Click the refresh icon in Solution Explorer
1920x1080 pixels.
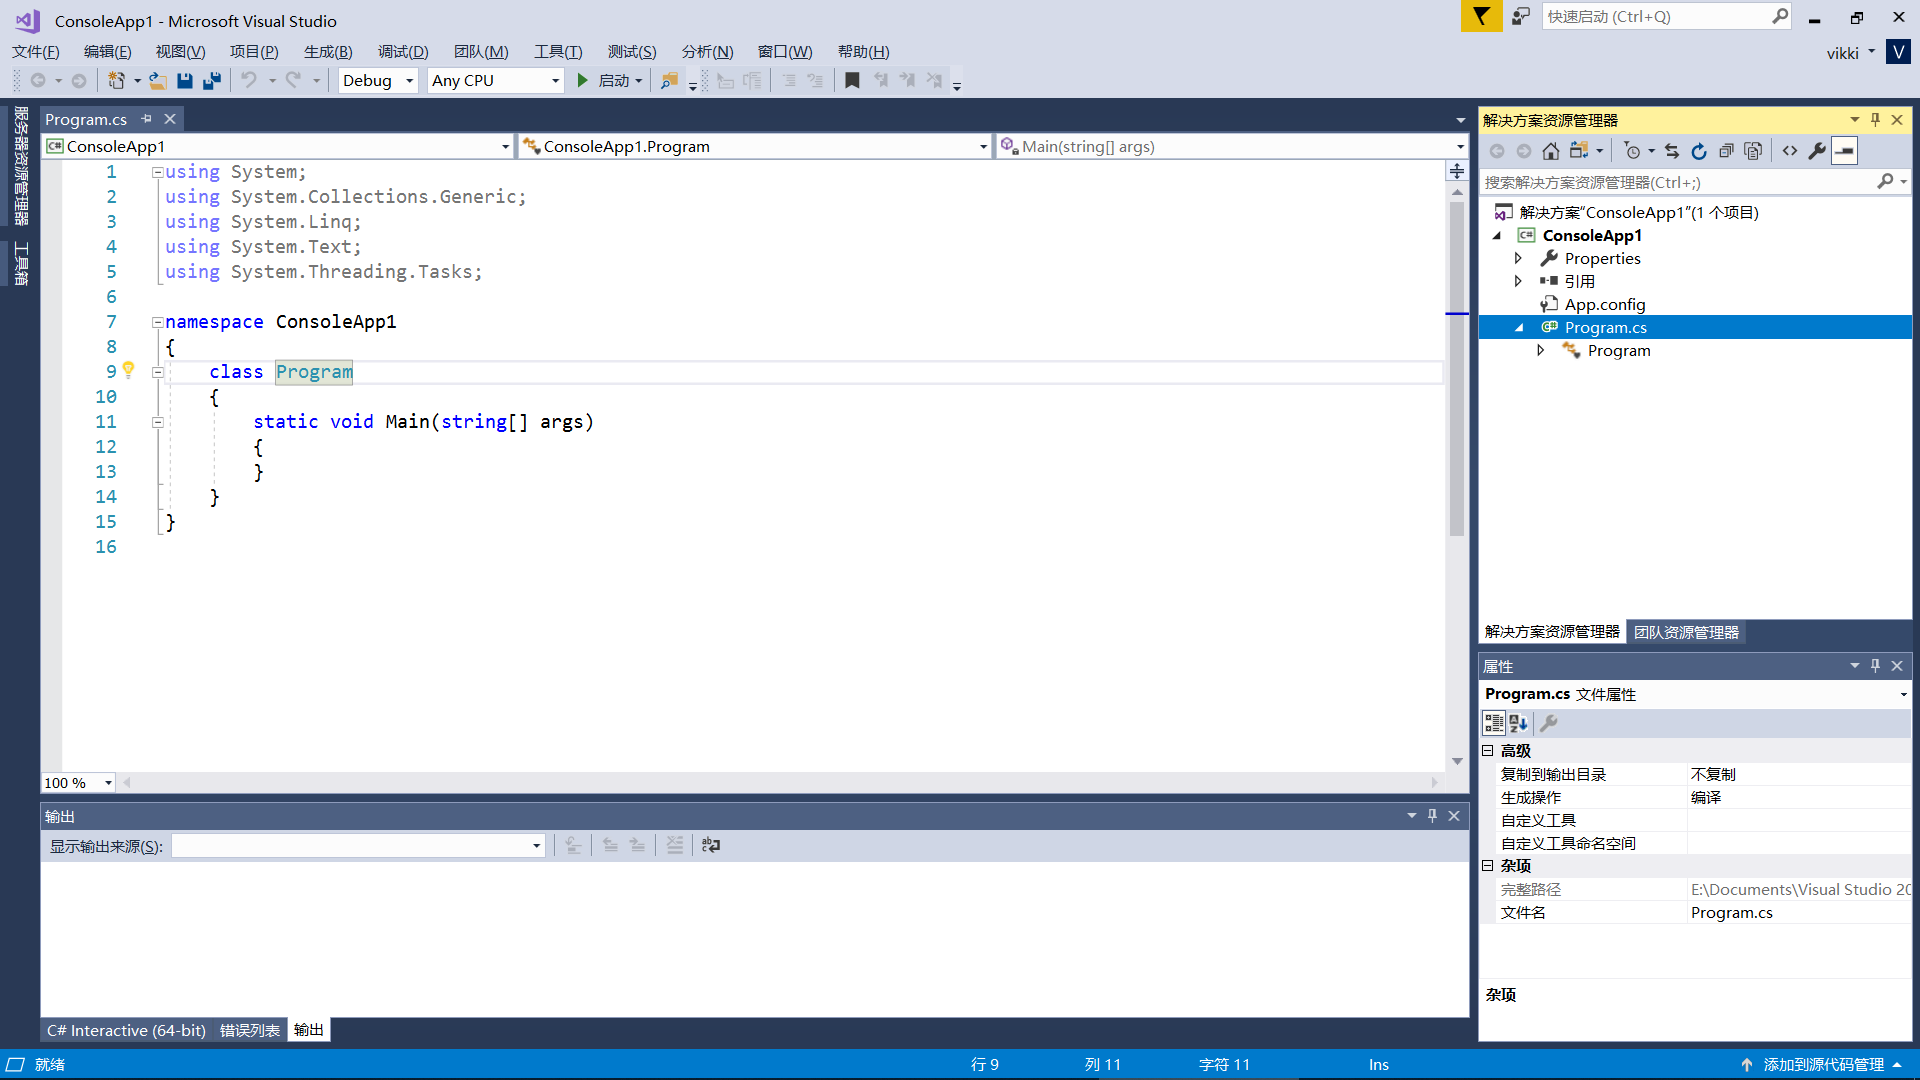(x=1699, y=151)
